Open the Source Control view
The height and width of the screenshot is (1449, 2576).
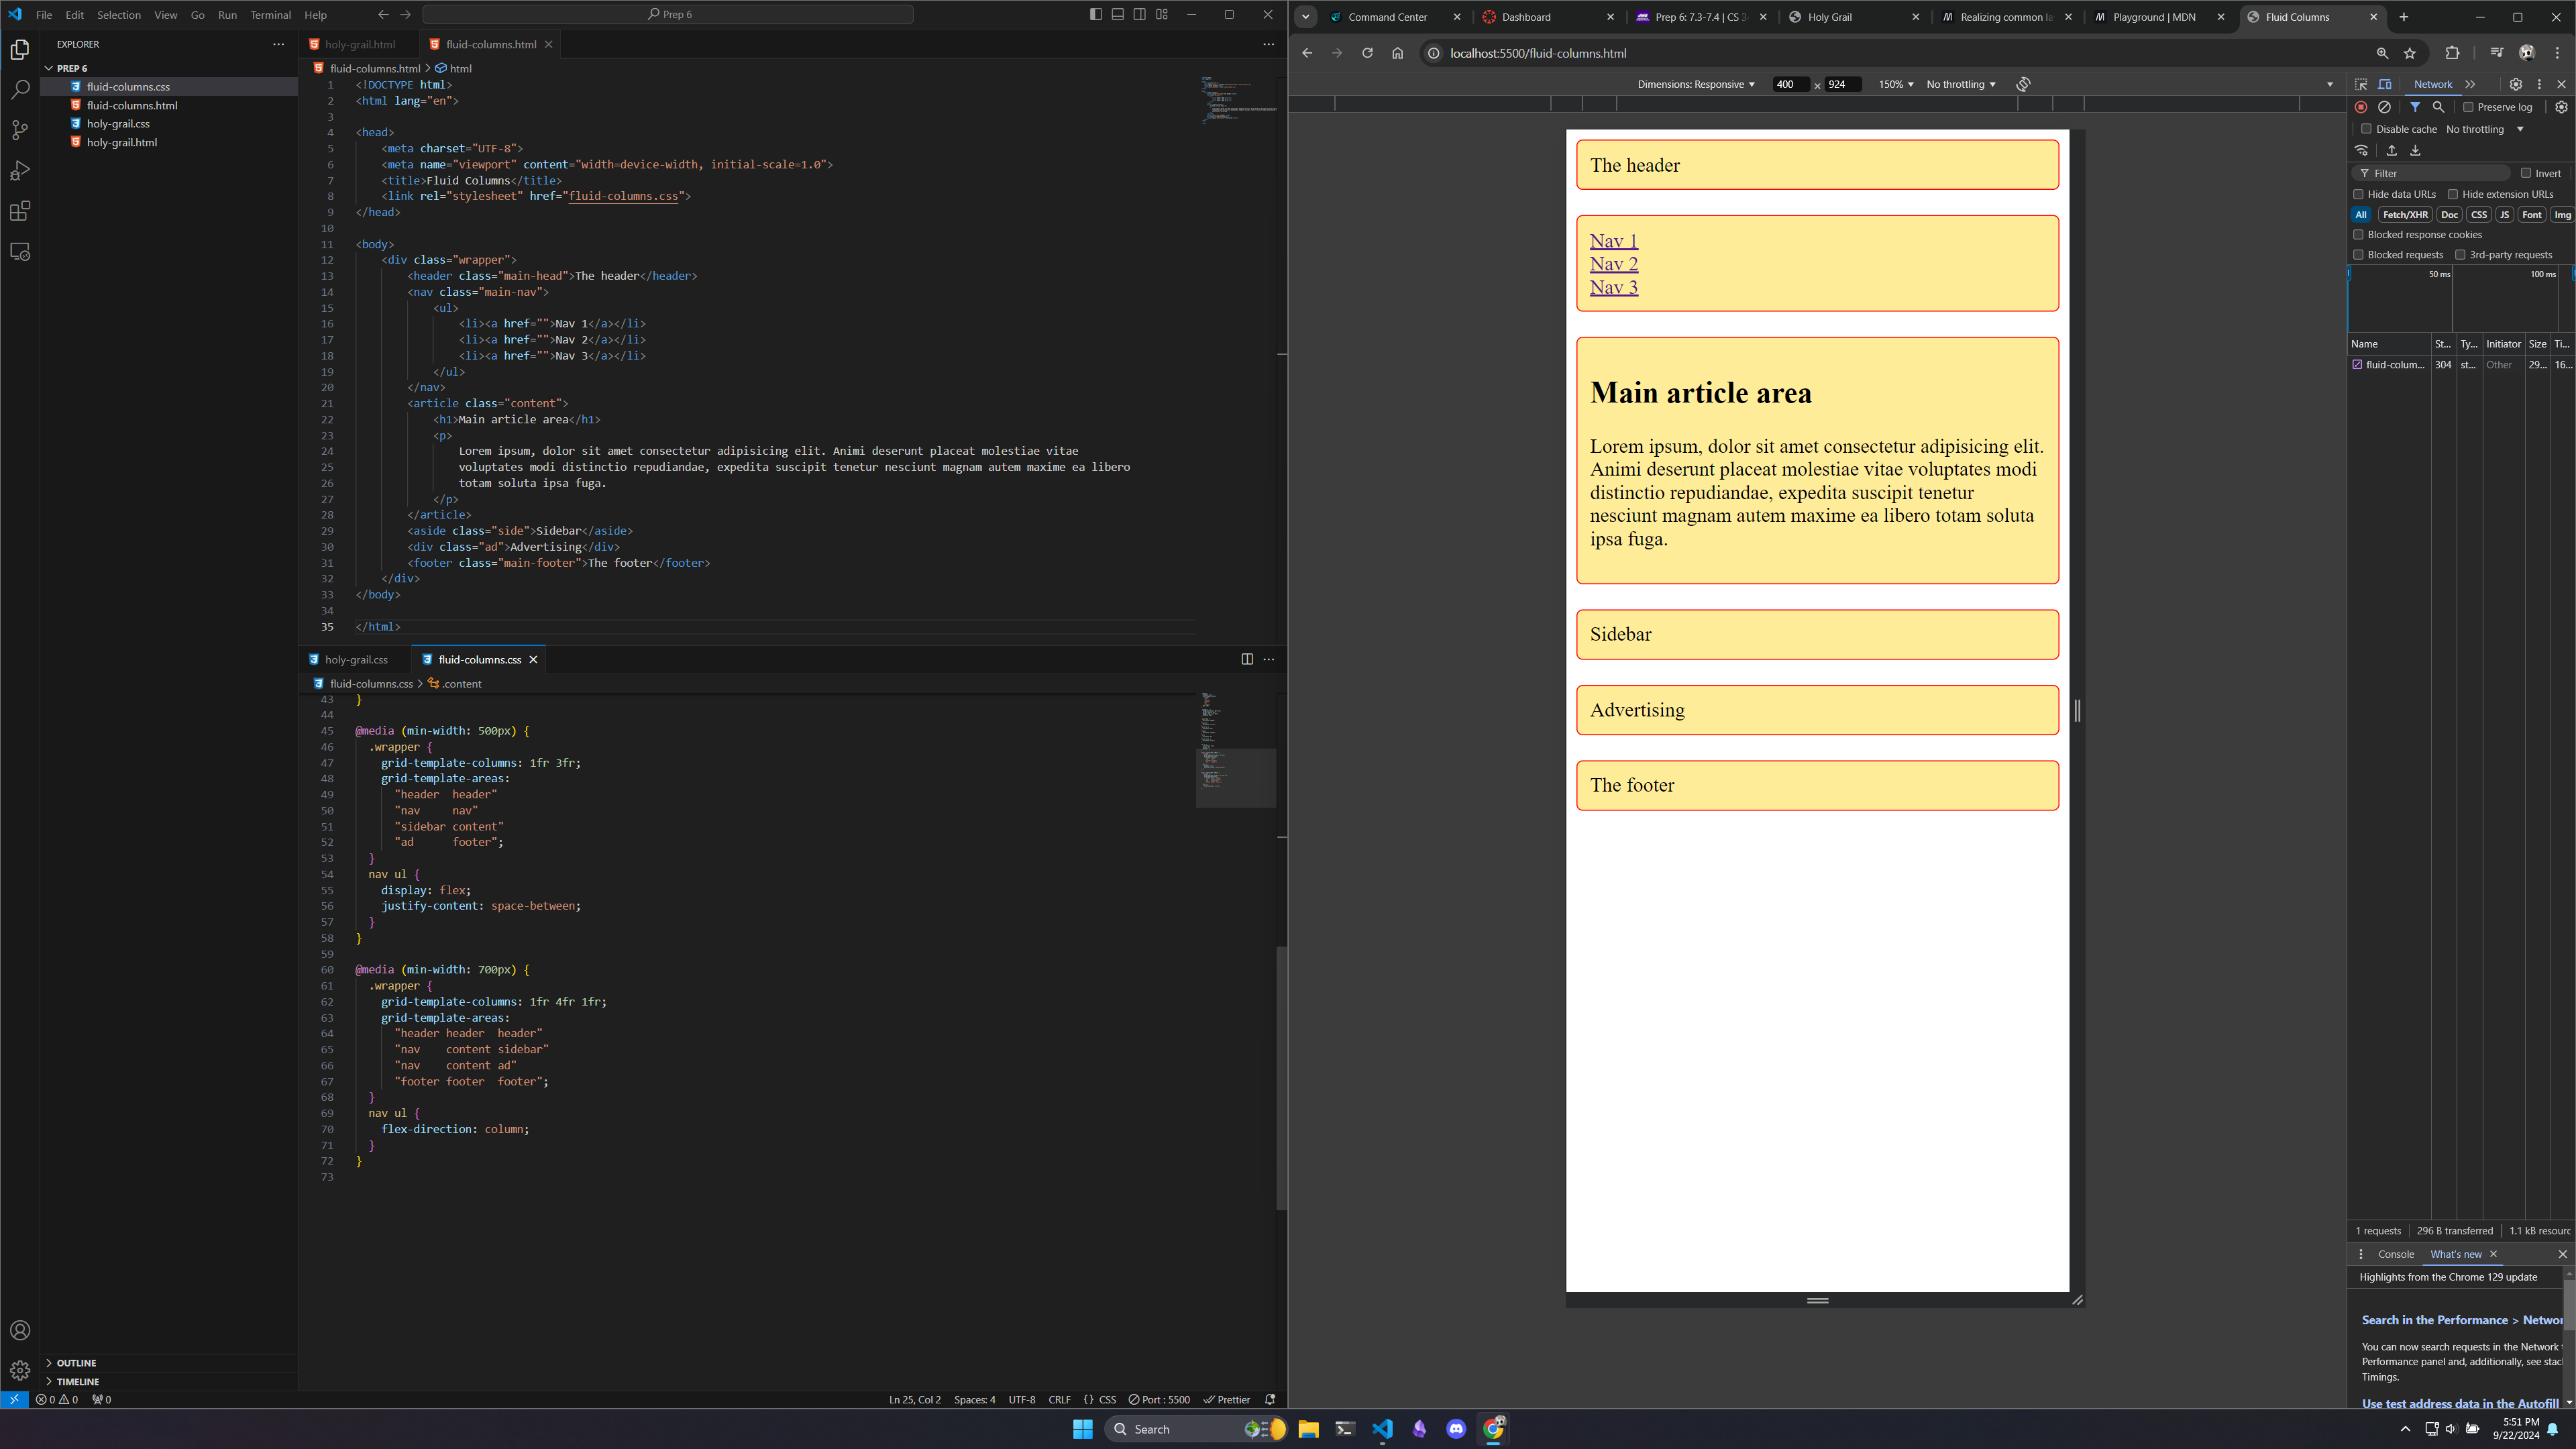pos(20,130)
